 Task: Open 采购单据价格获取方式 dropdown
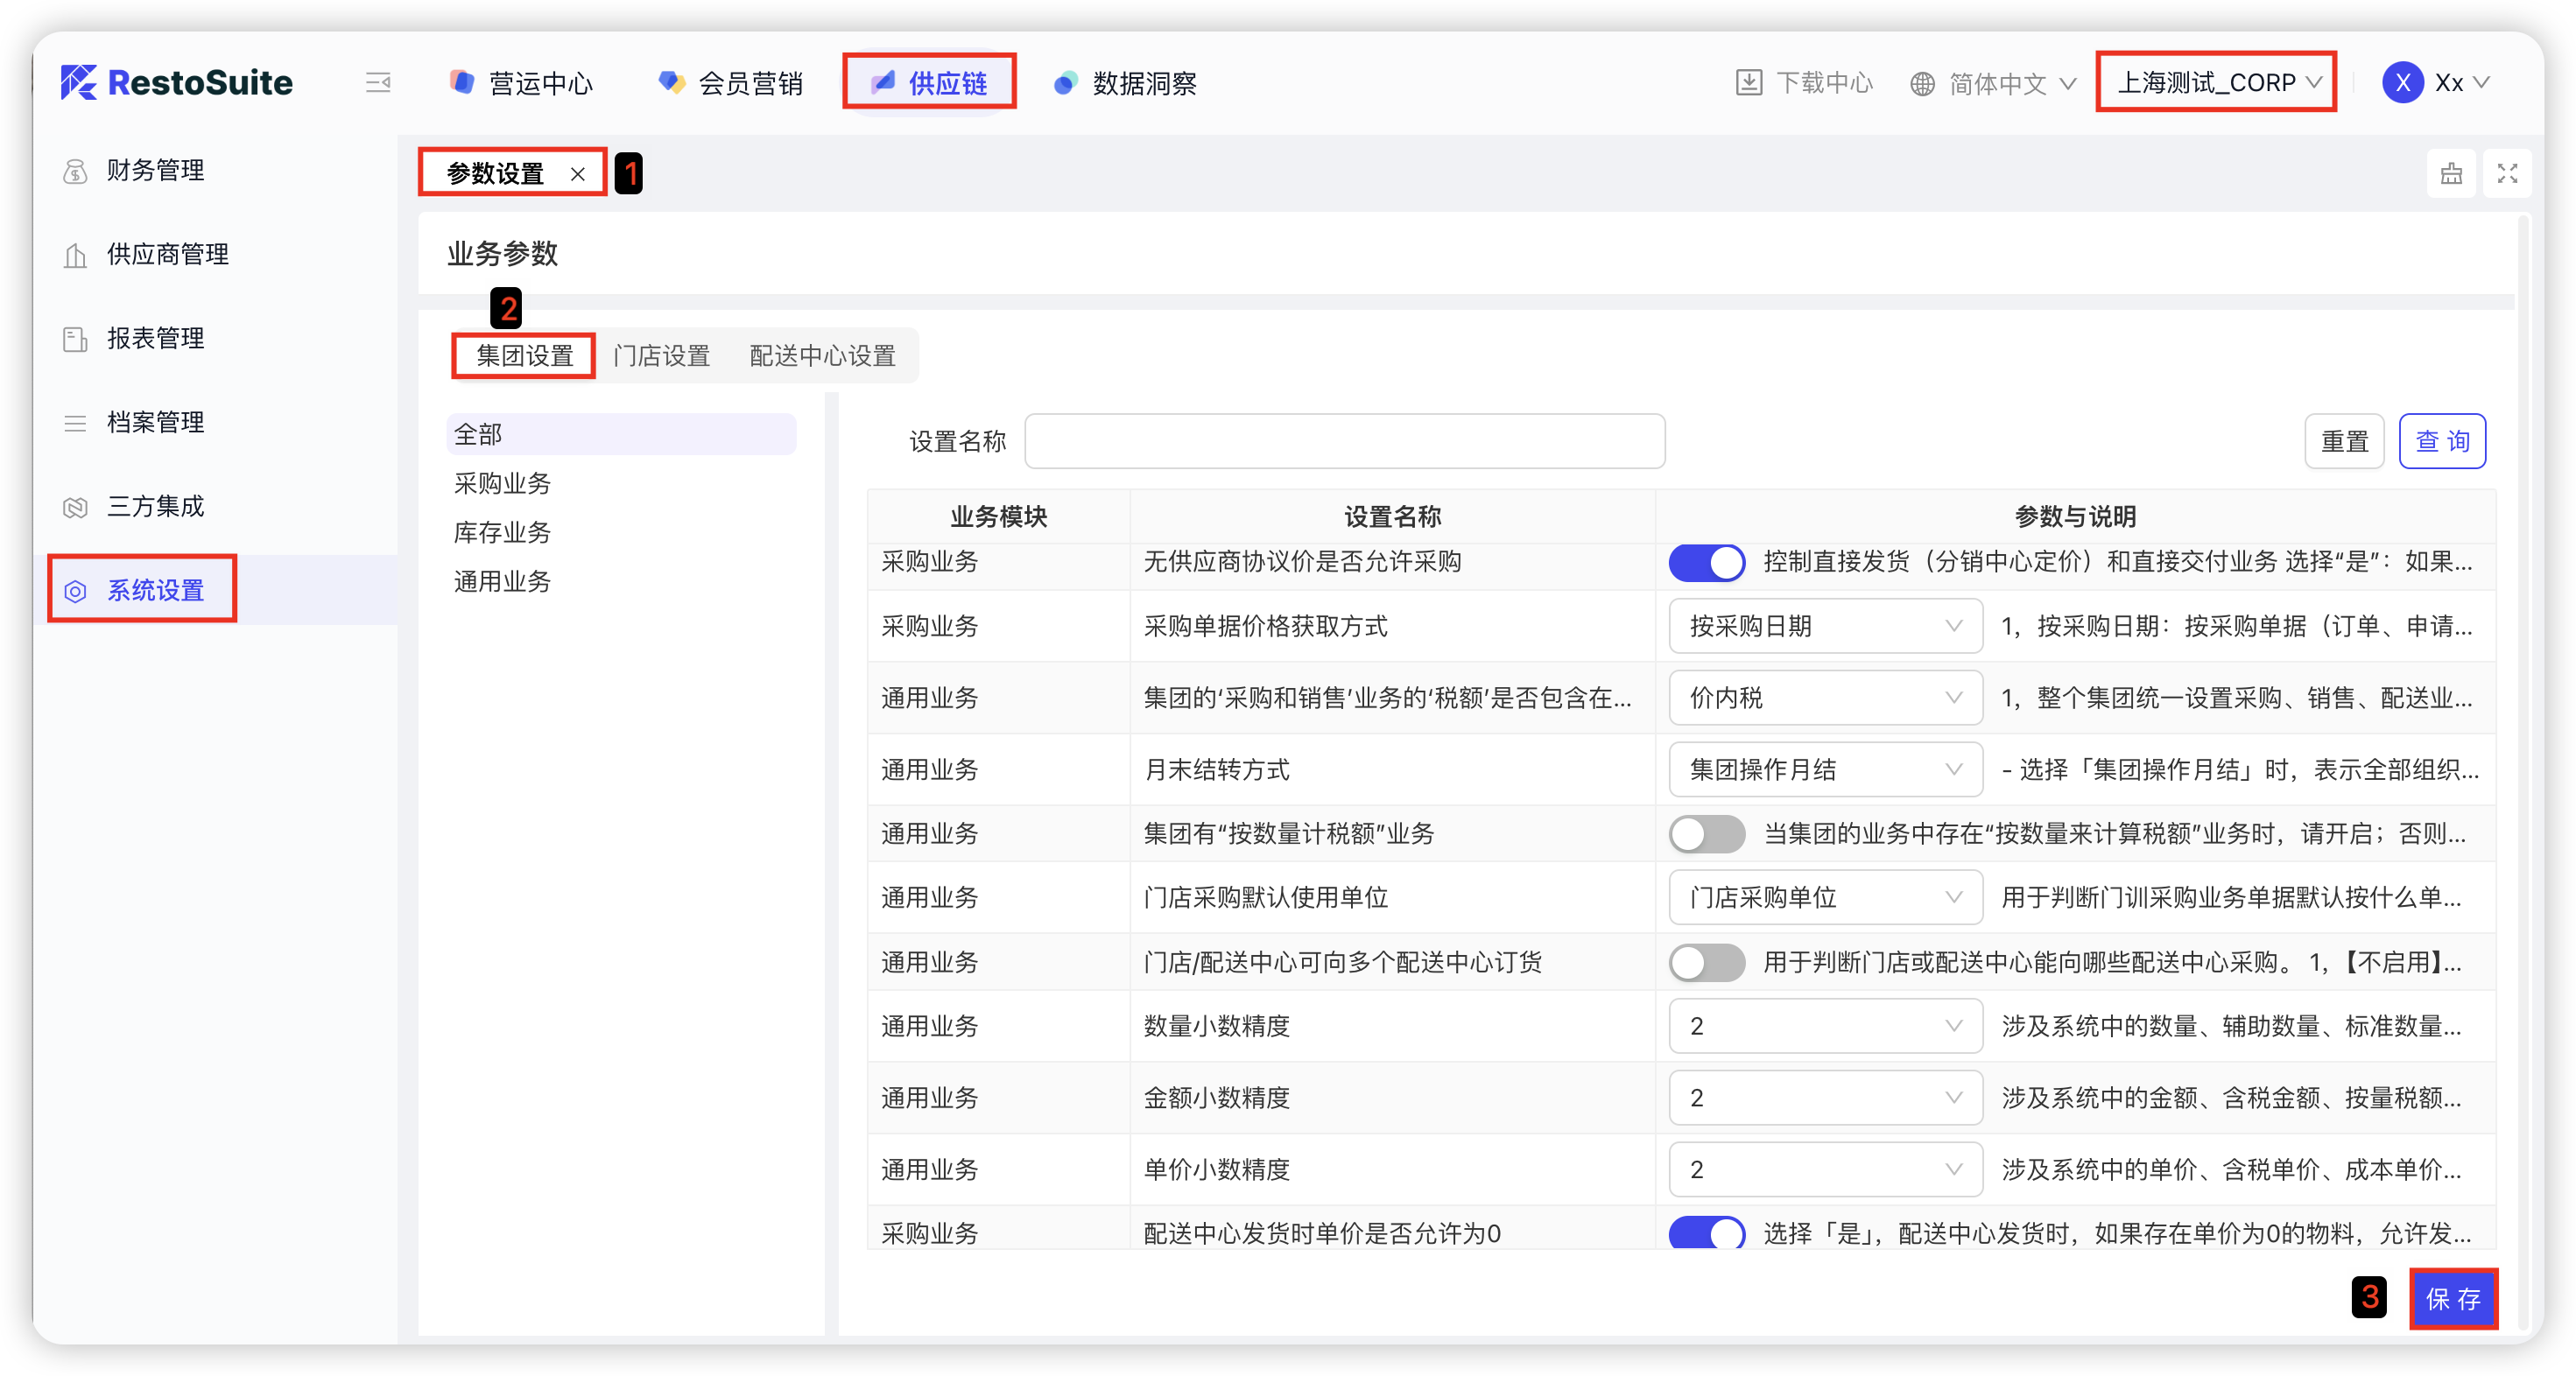coord(1824,627)
